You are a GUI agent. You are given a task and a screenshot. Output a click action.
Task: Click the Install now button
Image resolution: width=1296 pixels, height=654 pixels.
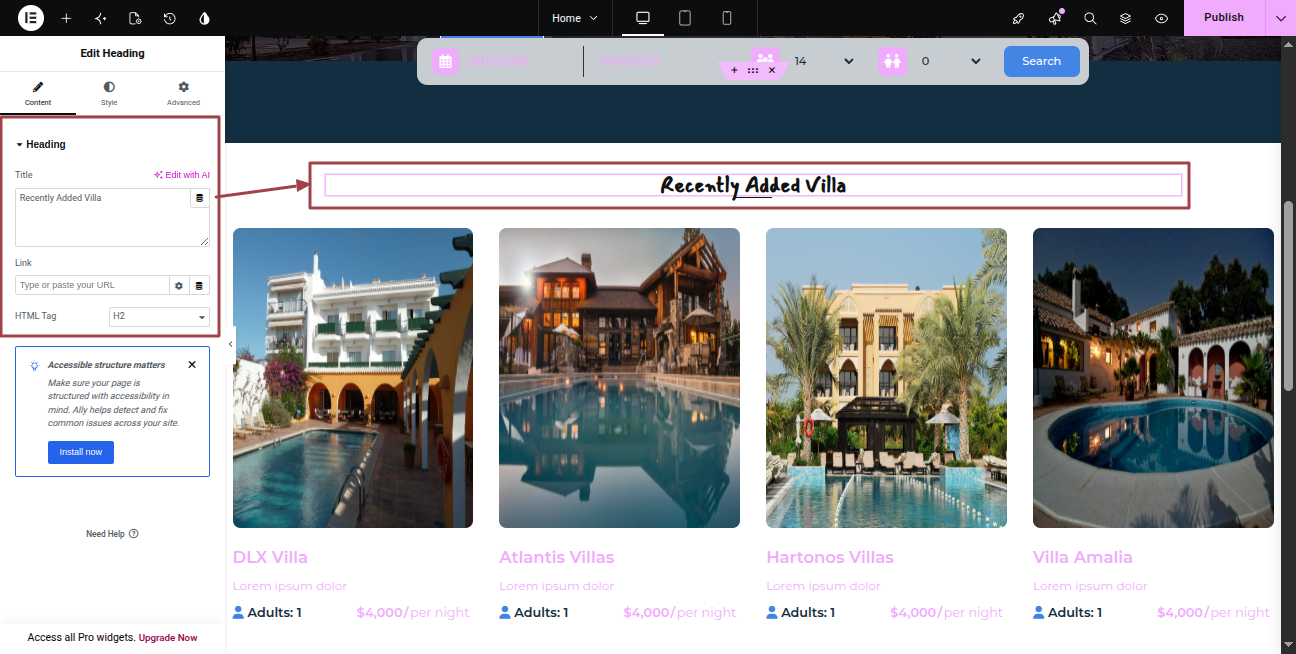81,452
